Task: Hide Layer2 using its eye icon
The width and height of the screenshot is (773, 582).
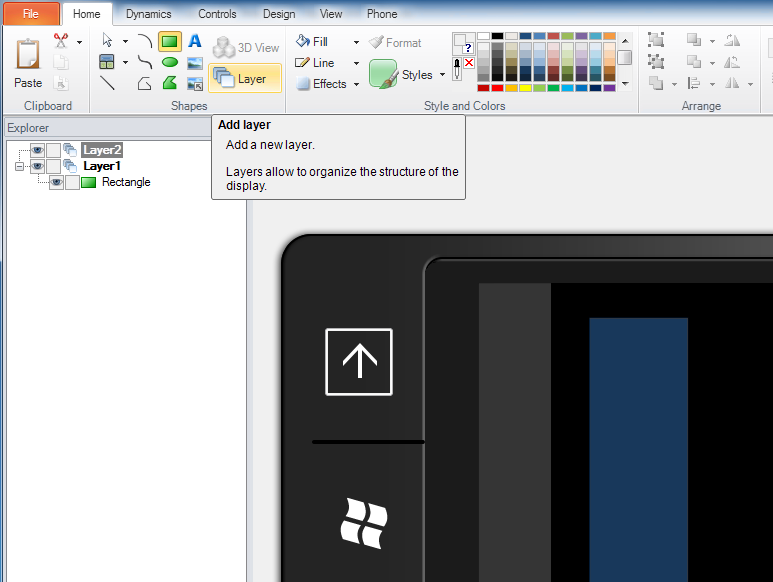Action: [x=37, y=150]
